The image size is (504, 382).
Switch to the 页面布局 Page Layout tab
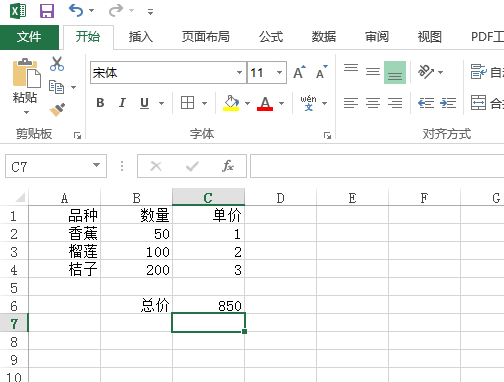(206, 37)
